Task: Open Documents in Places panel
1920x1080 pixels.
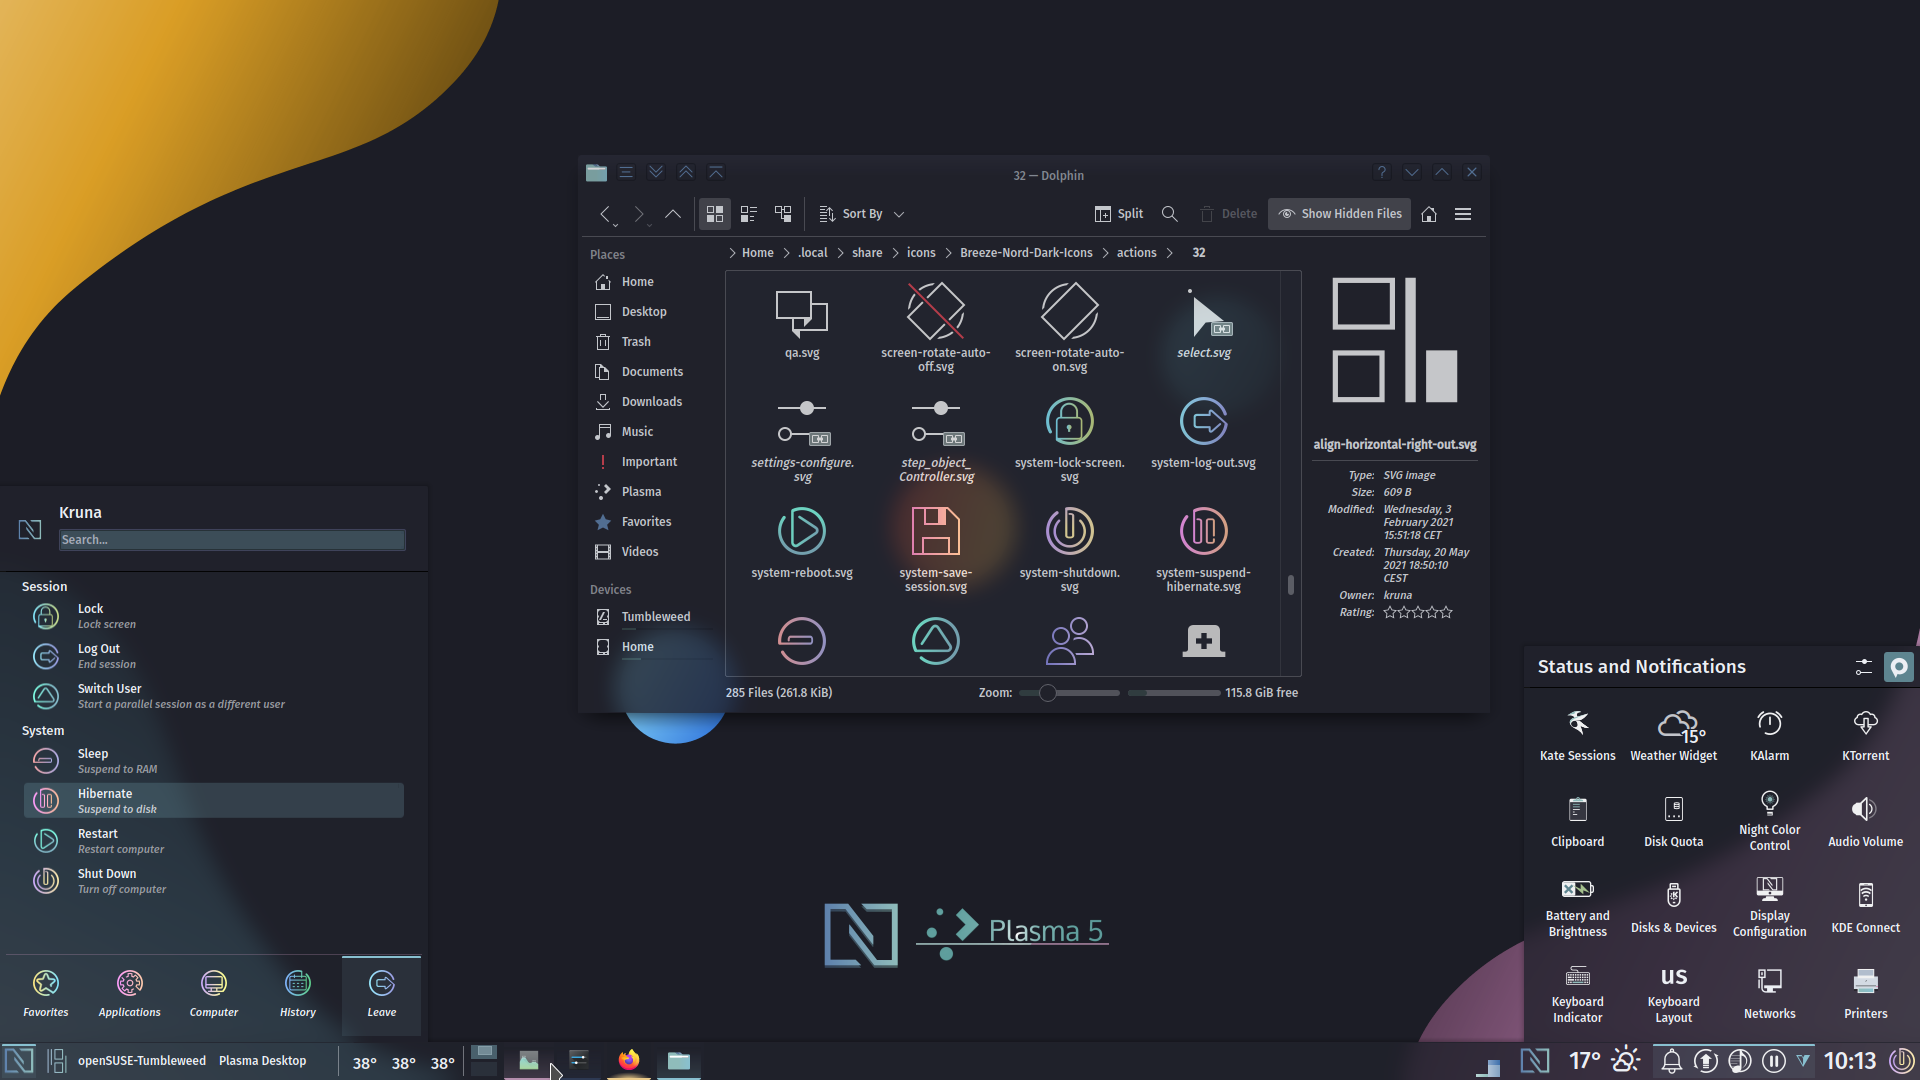Action: tap(650, 372)
